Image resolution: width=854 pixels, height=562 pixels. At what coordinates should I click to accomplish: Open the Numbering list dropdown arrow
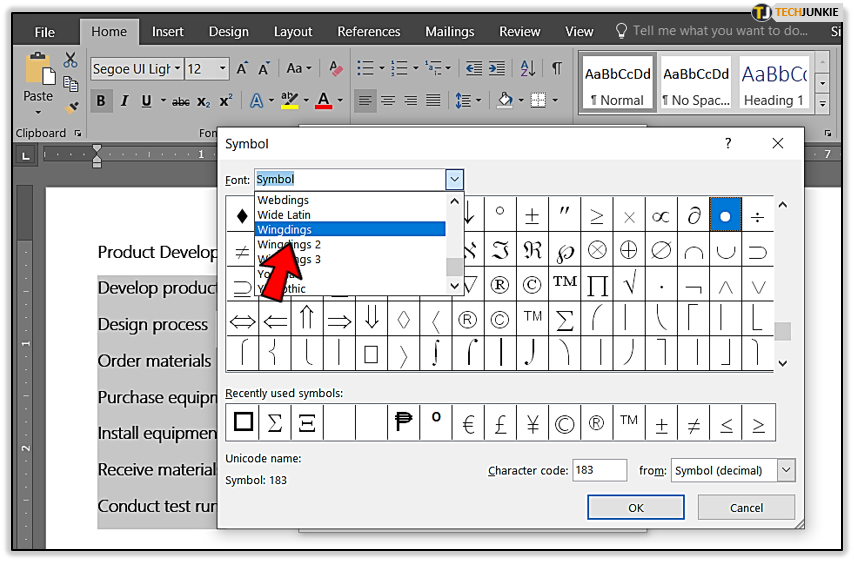tap(415, 69)
